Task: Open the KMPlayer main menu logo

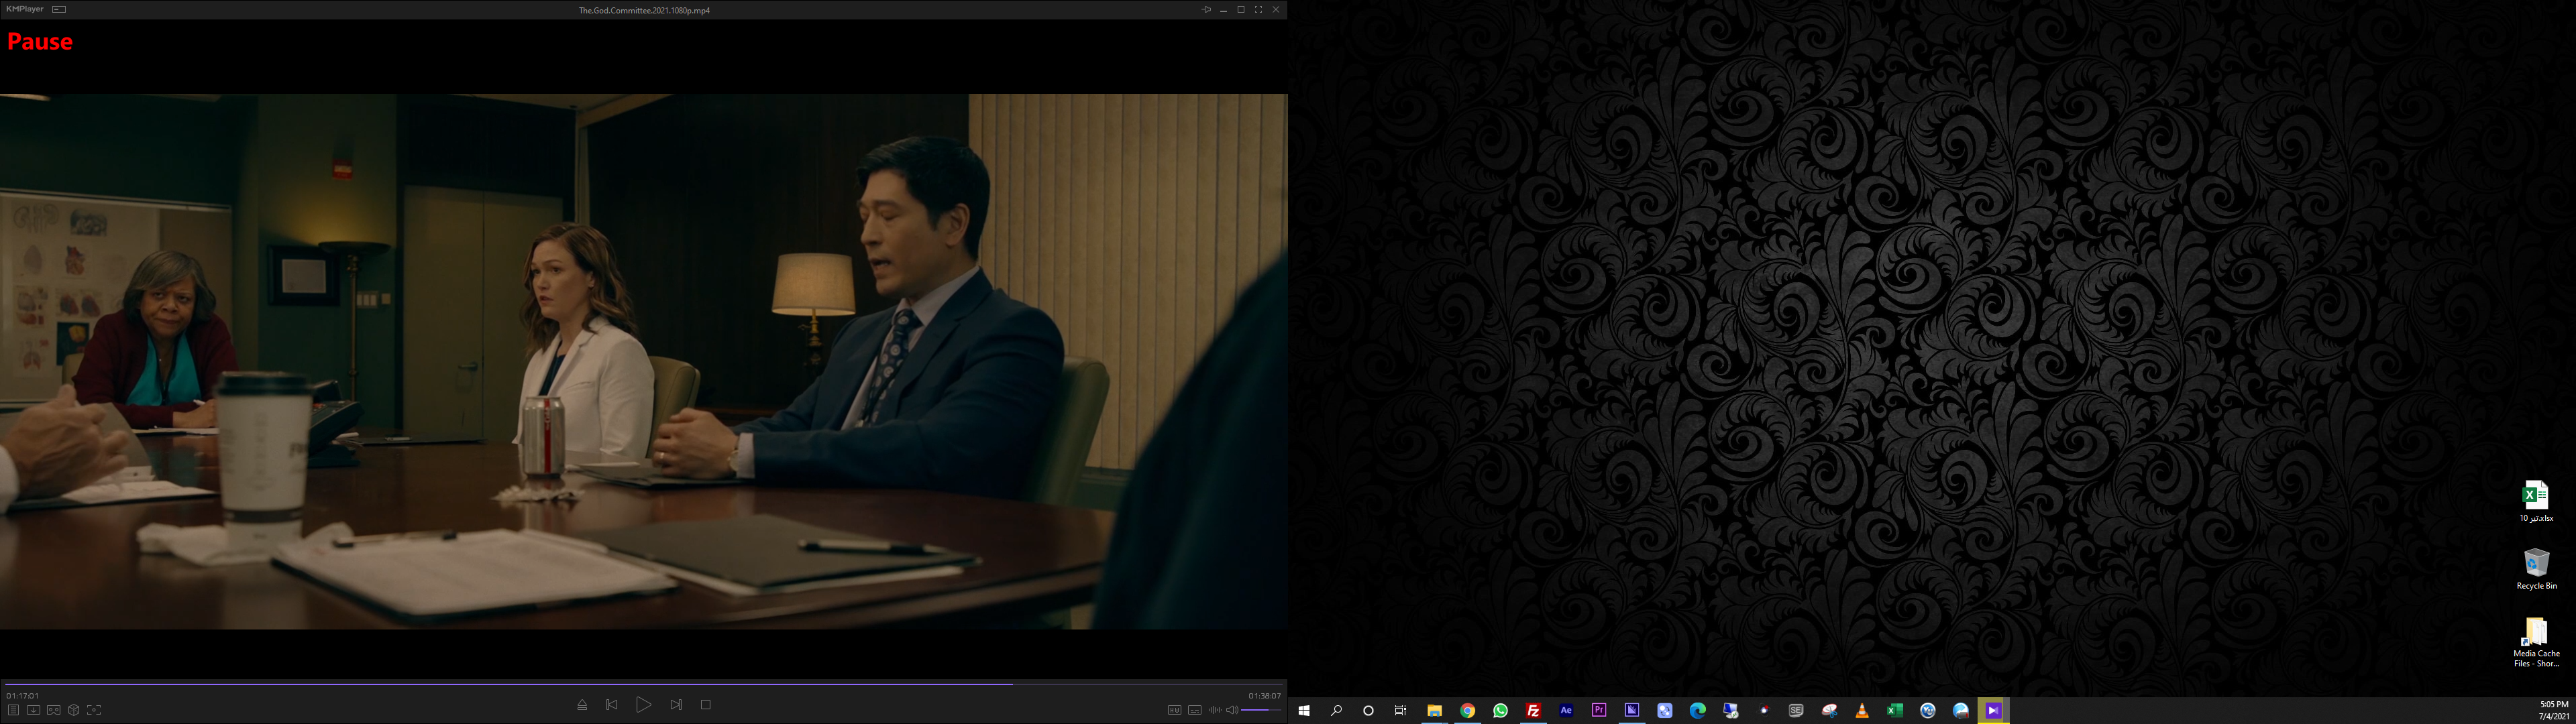Action: point(24,9)
